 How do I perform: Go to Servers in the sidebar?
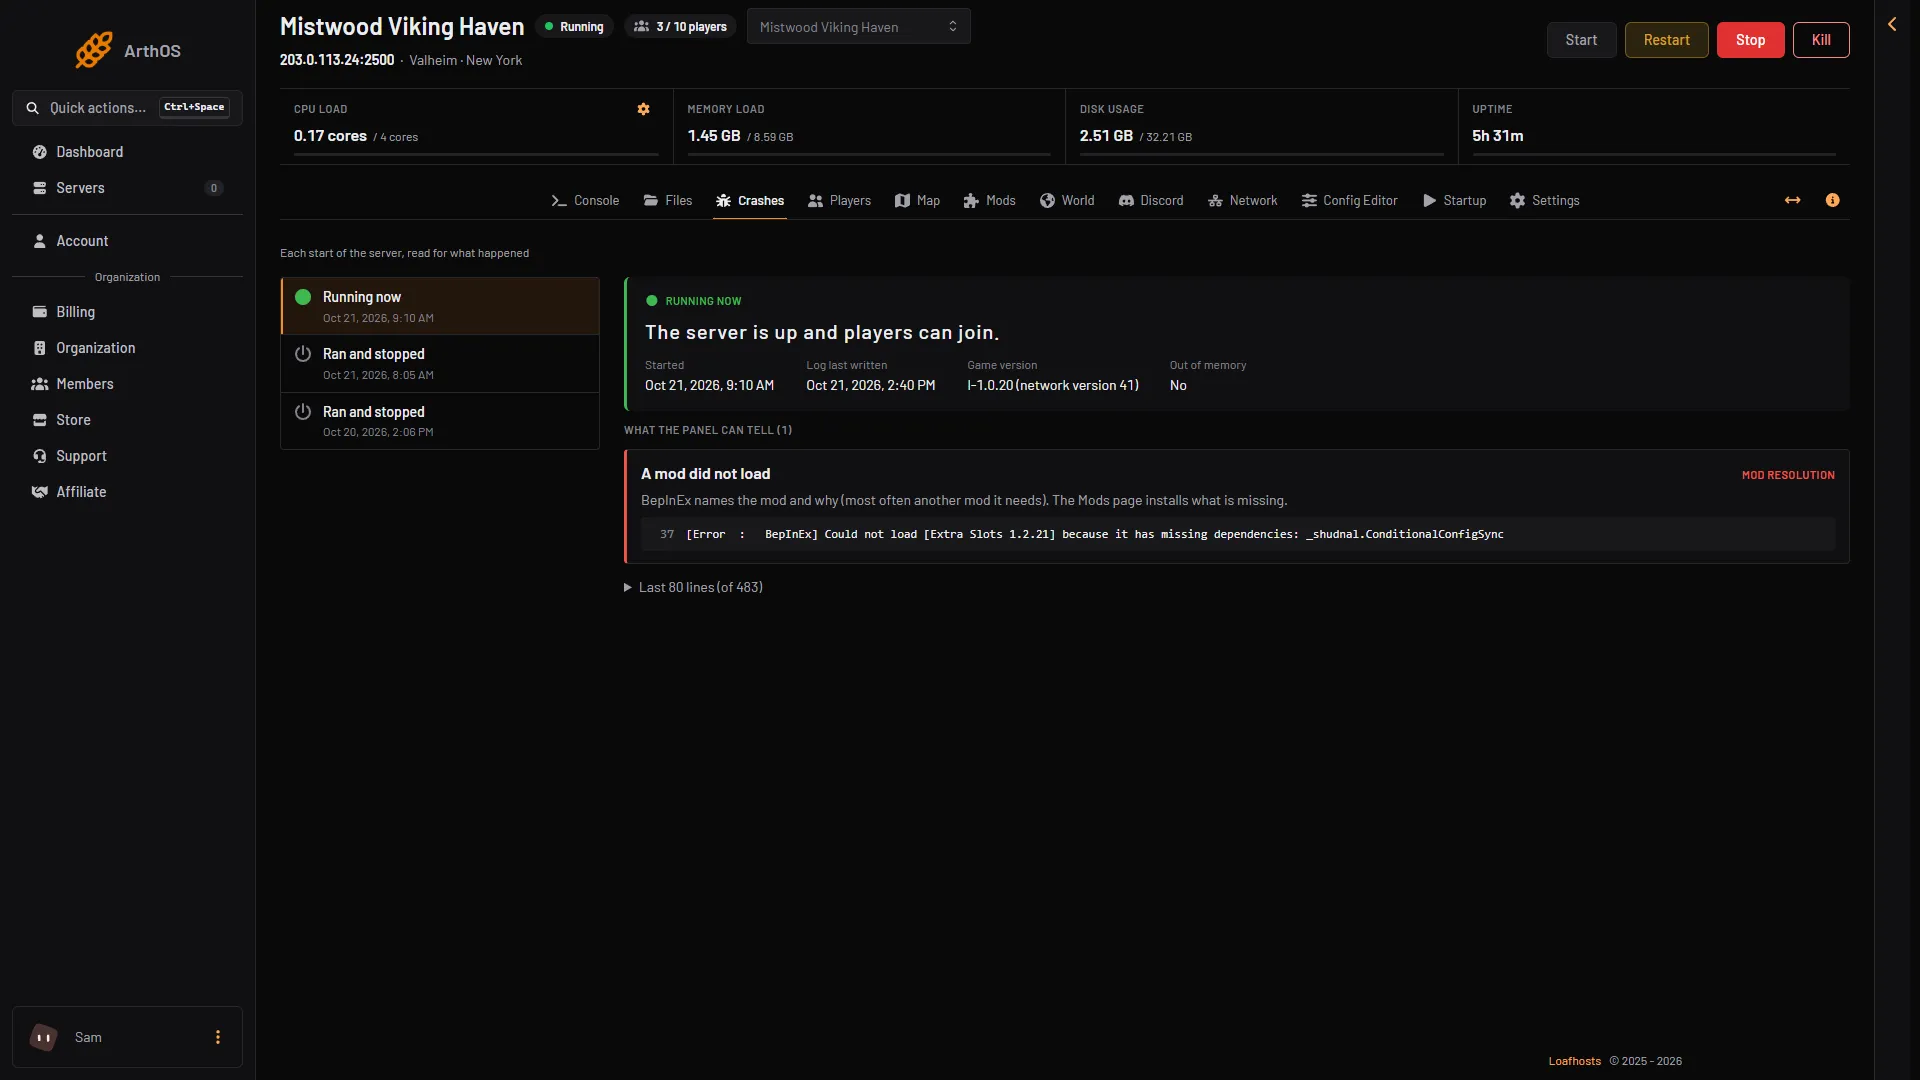[x=127, y=188]
